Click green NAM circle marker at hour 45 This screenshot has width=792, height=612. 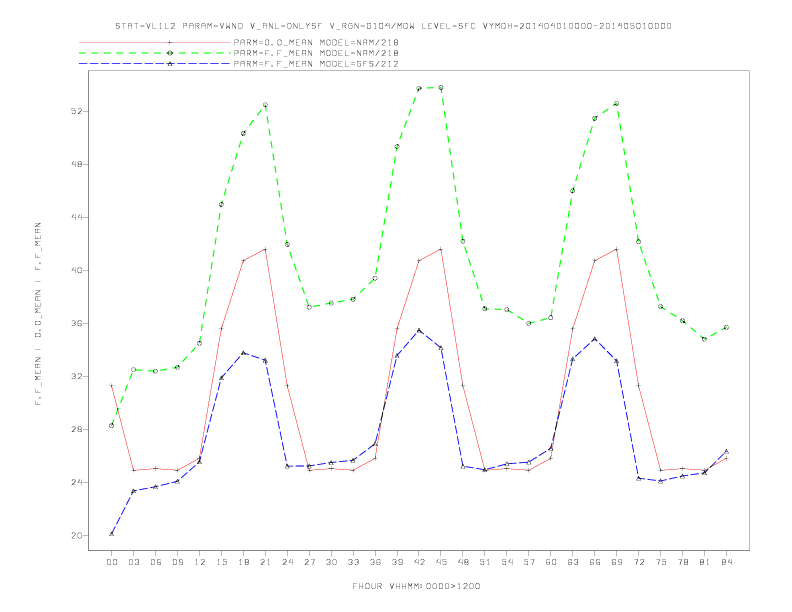[x=441, y=88]
